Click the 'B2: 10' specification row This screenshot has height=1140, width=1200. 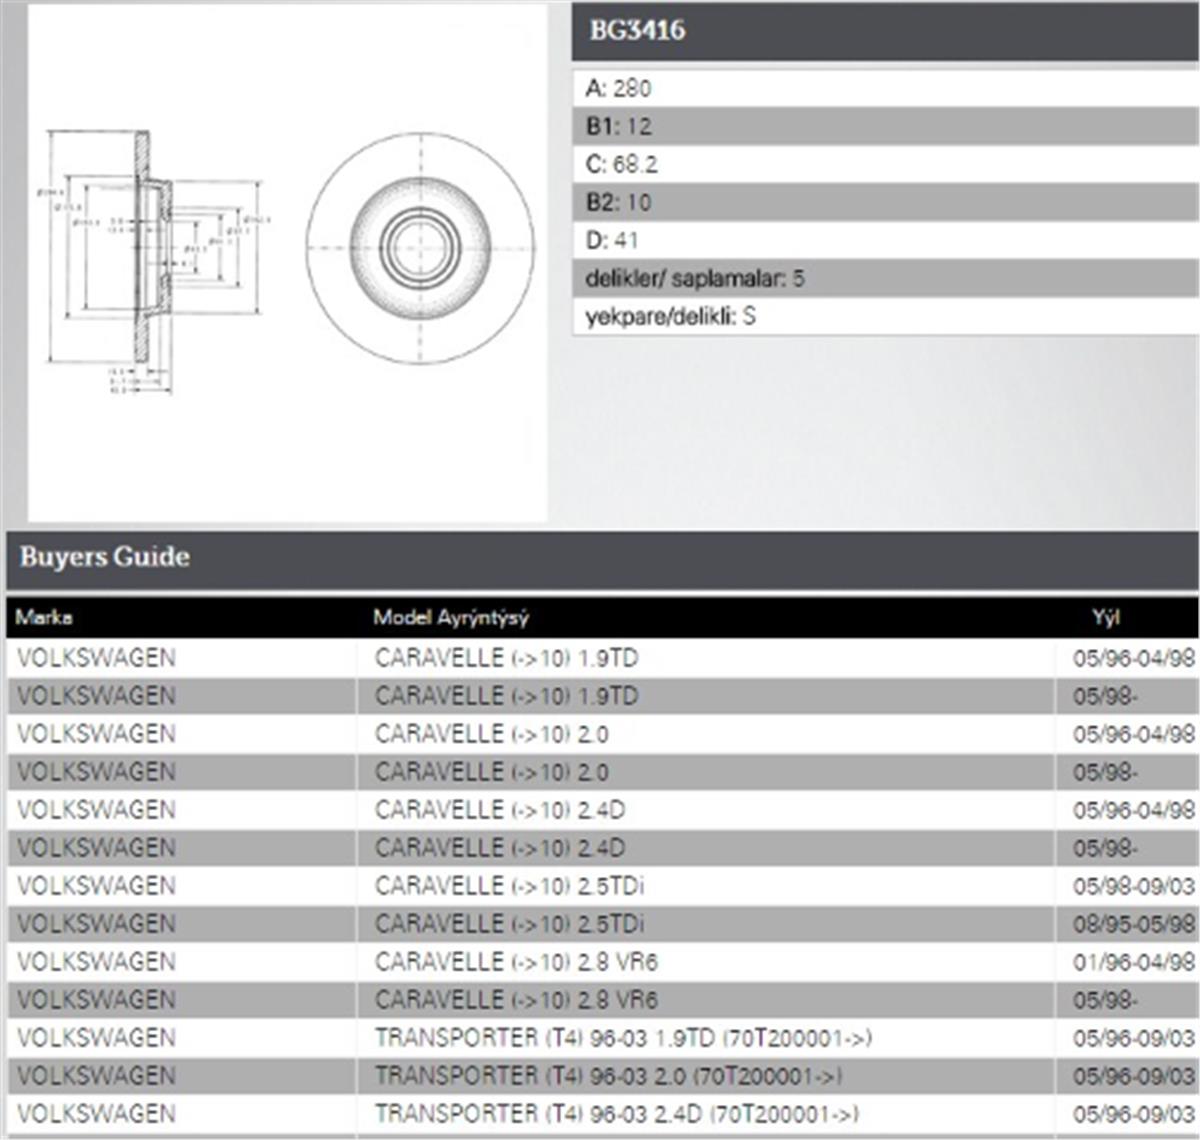886,202
